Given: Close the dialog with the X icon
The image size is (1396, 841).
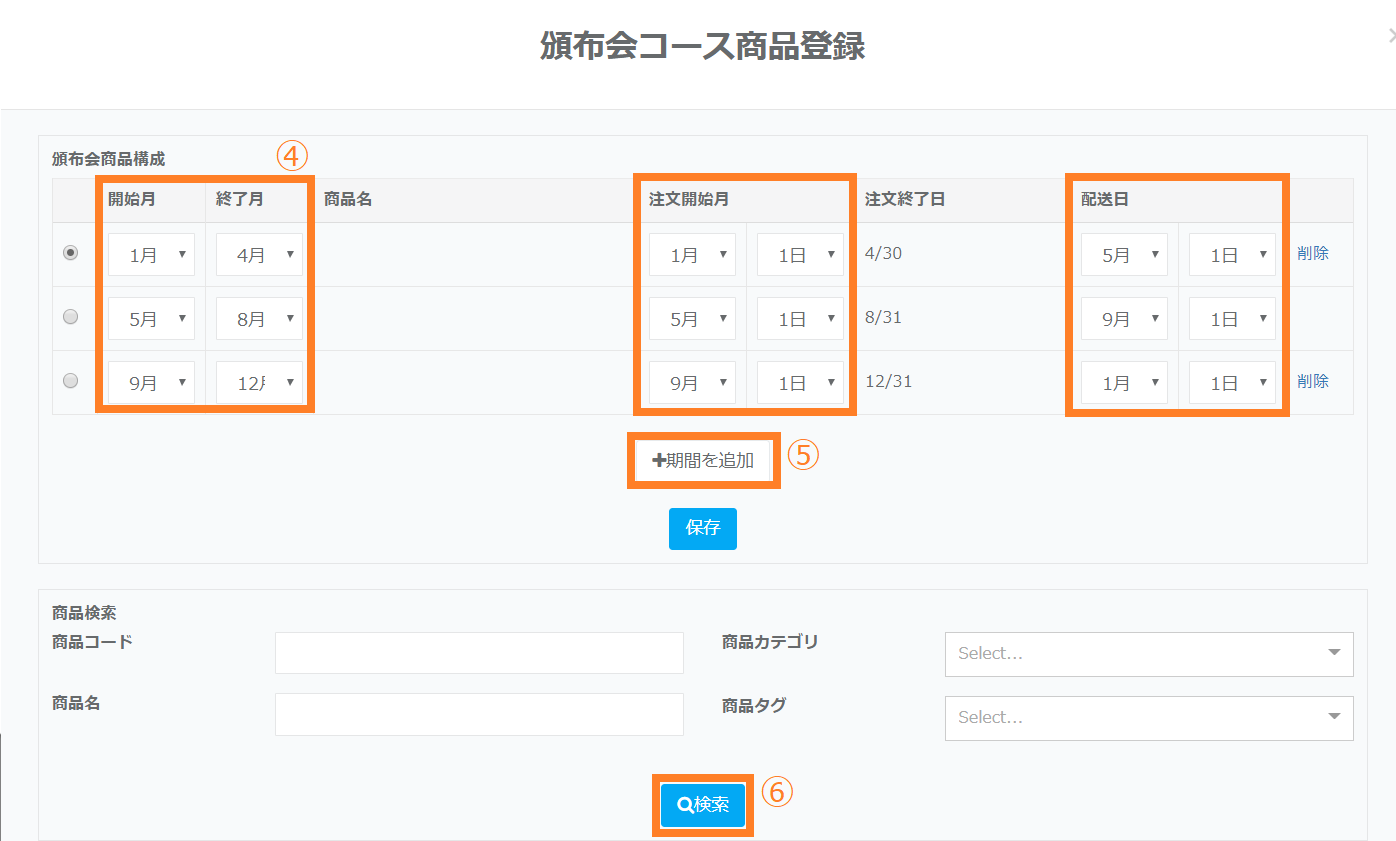Looking at the screenshot, I should pos(1391,37).
